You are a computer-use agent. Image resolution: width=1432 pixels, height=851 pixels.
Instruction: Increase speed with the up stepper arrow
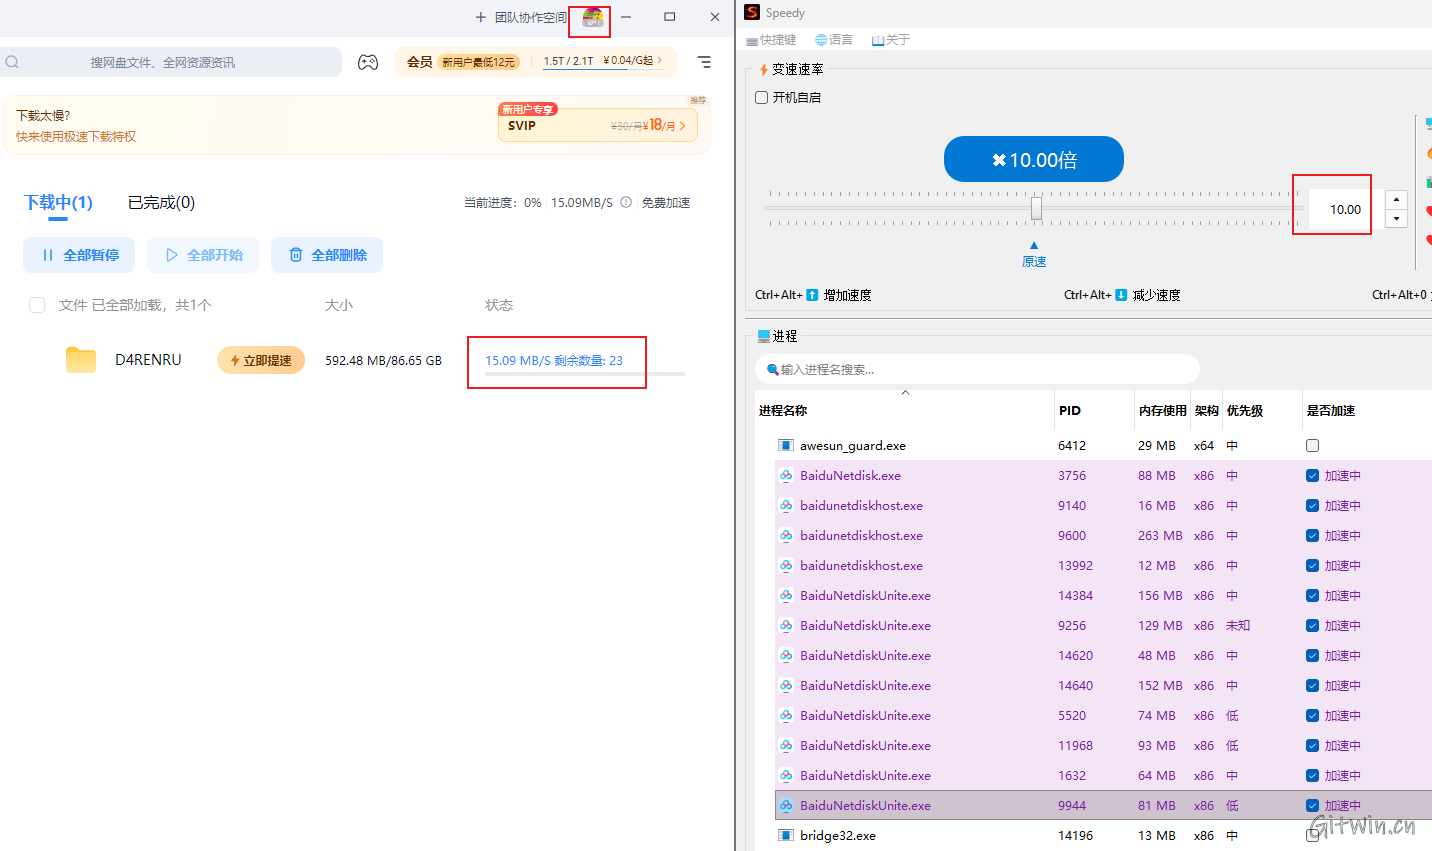pos(1396,200)
